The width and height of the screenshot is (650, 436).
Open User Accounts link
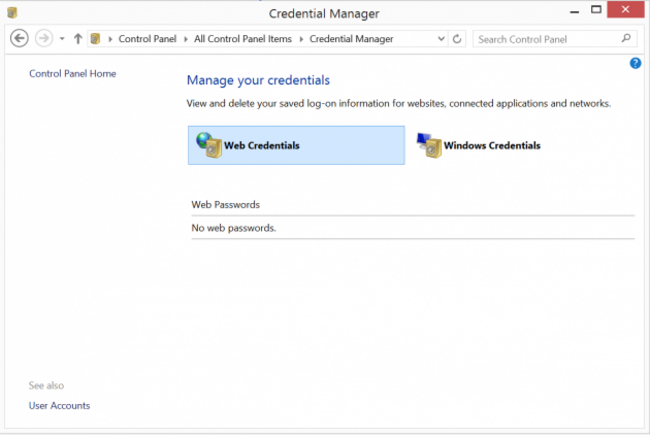coord(59,406)
